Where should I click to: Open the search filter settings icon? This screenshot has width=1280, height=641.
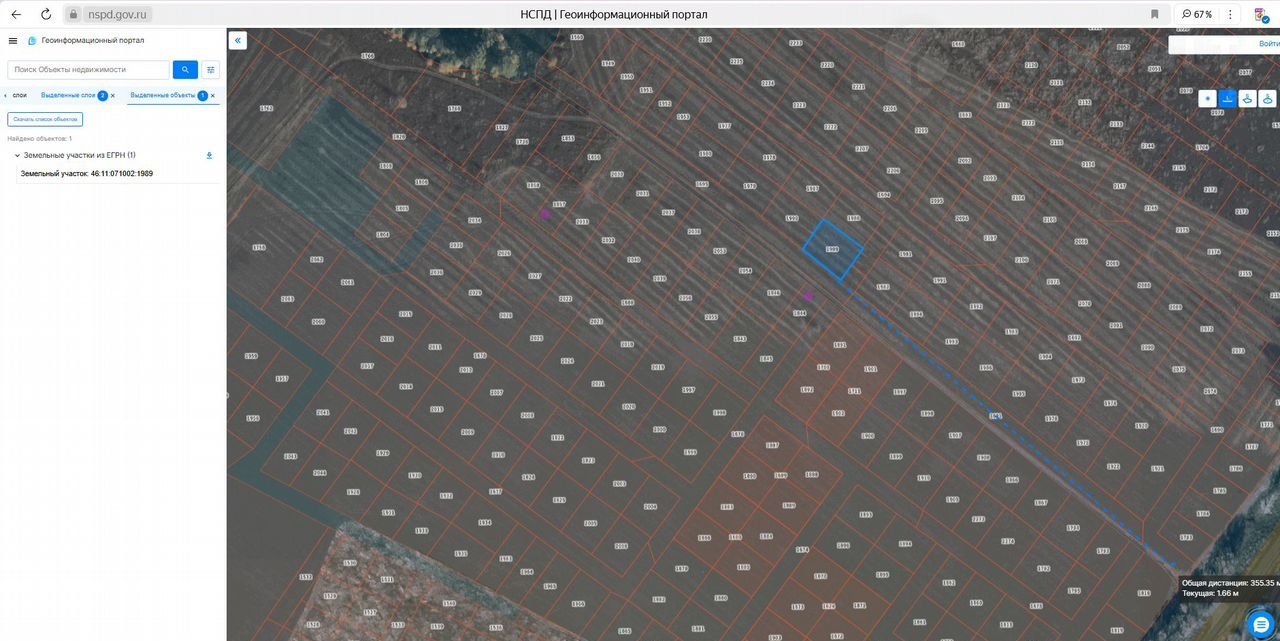(211, 70)
